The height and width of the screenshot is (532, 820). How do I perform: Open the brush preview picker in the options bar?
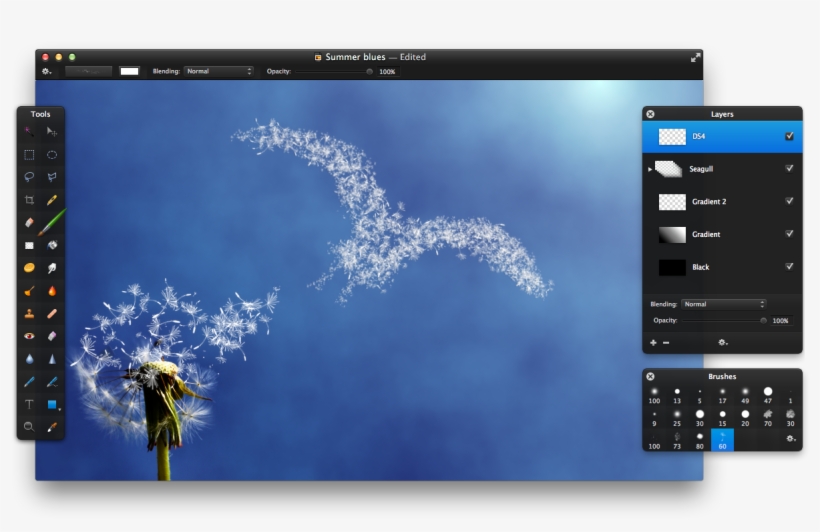coord(88,71)
